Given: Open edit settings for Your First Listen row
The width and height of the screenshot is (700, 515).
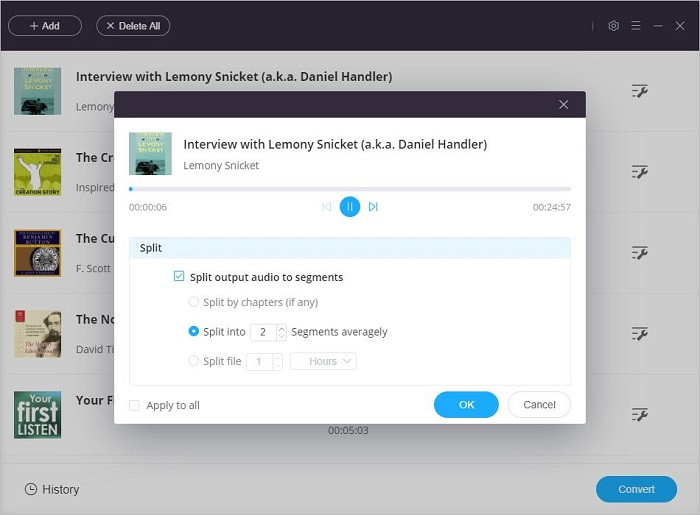Looking at the screenshot, I should click(640, 414).
